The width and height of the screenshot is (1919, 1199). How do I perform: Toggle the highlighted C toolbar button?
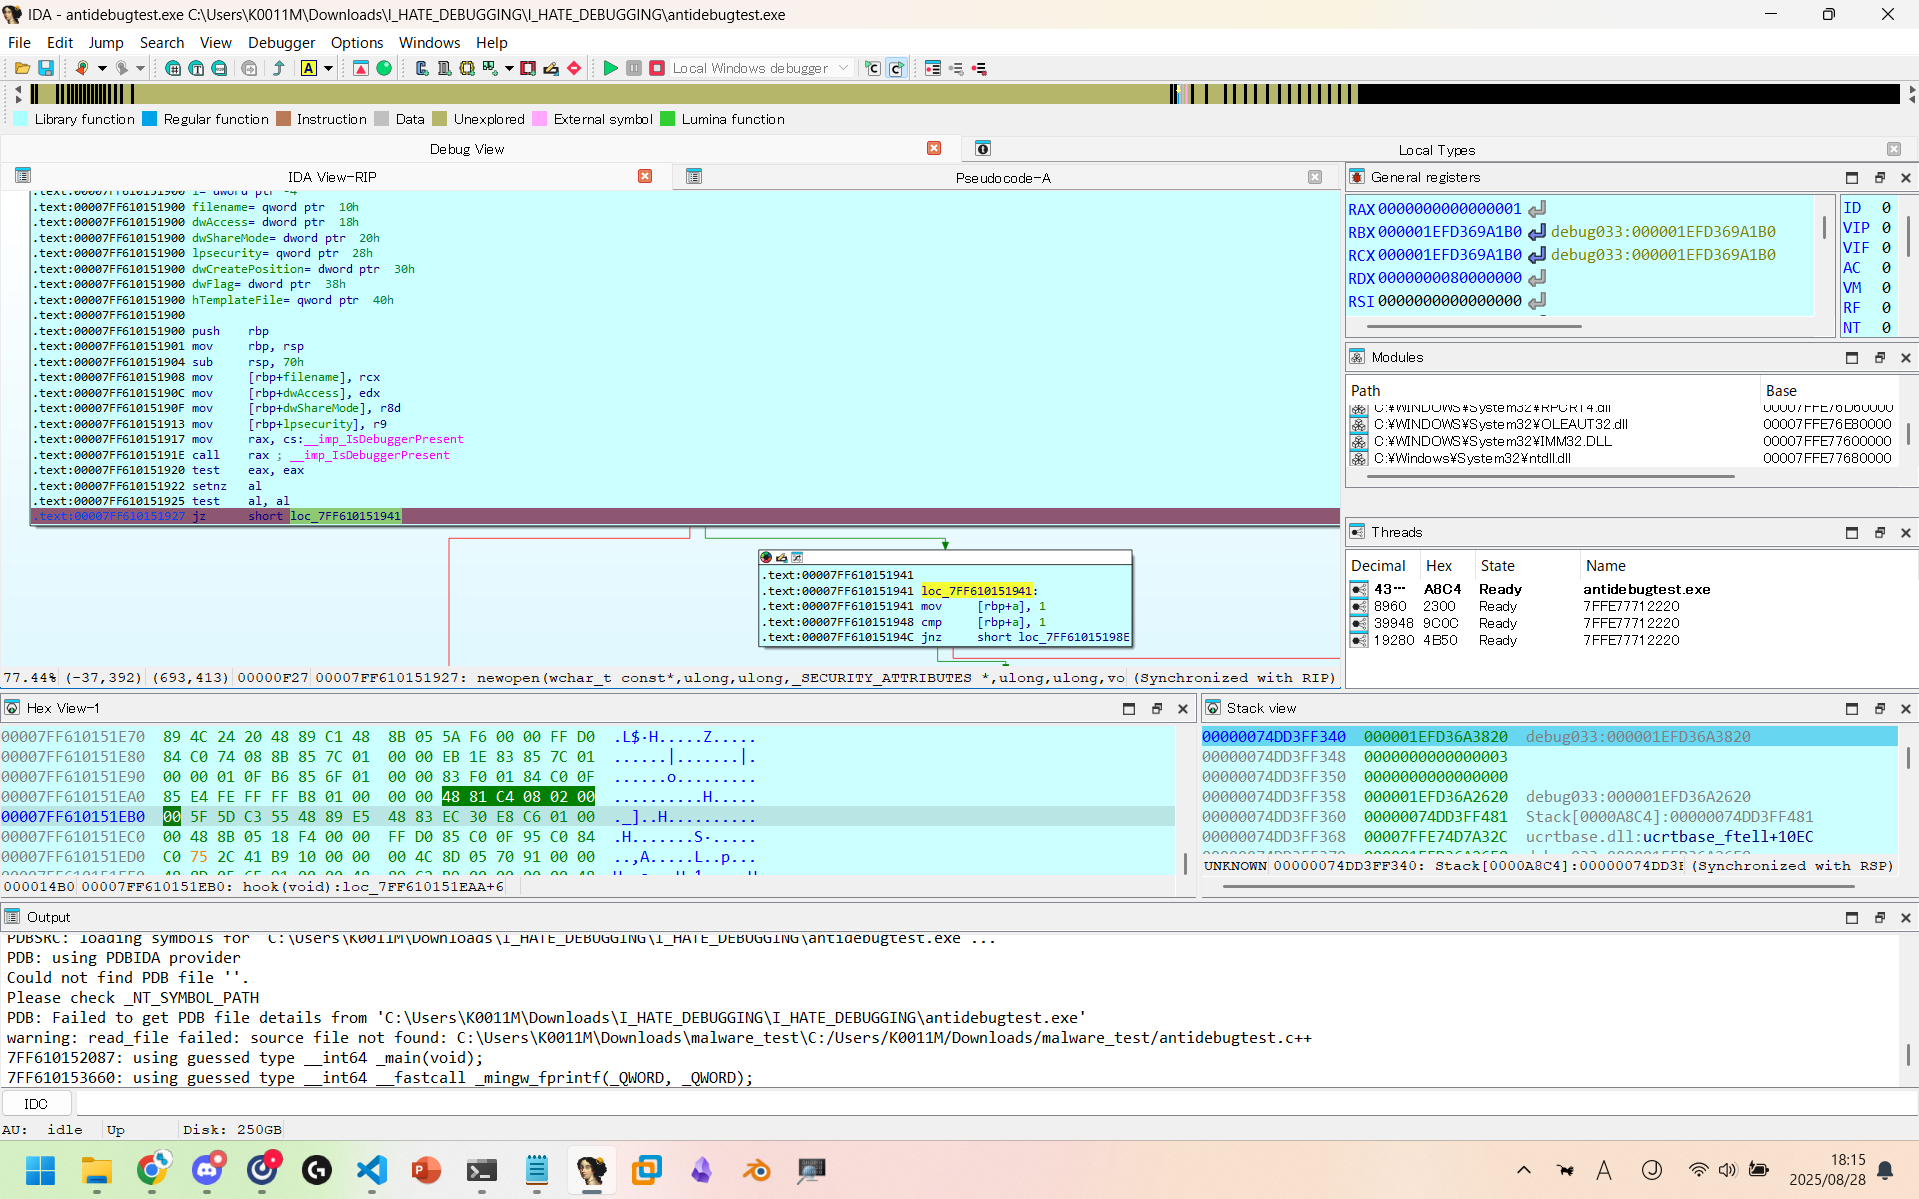(x=896, y=68)
